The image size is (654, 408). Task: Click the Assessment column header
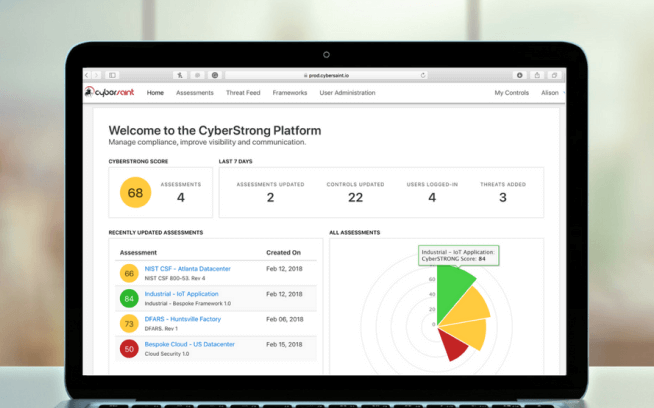[138, 252]
